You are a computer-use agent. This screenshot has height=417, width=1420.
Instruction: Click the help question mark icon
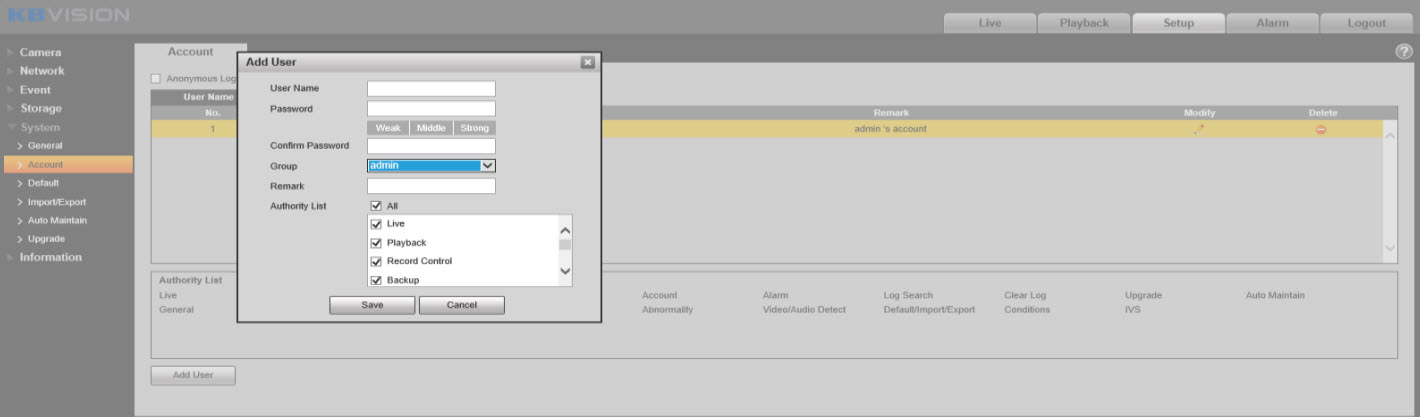[1404, 52]
